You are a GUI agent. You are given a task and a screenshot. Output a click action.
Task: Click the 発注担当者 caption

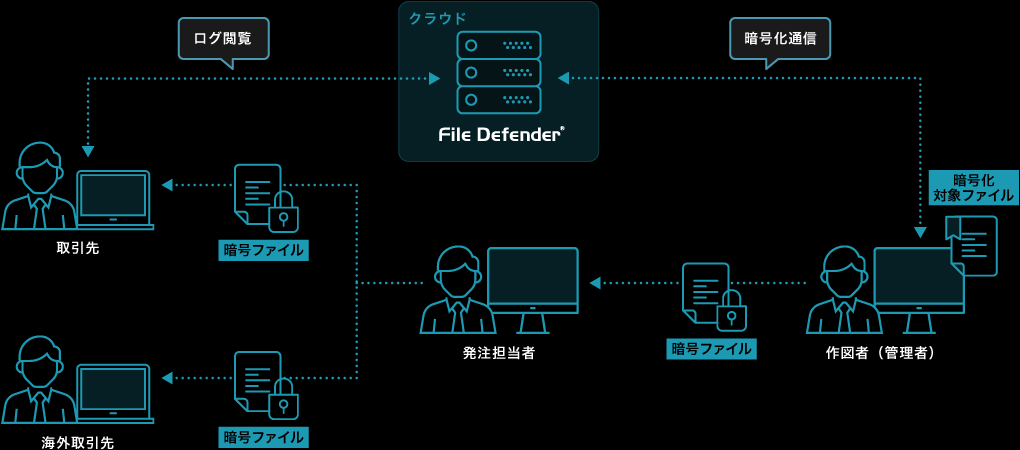499,353
